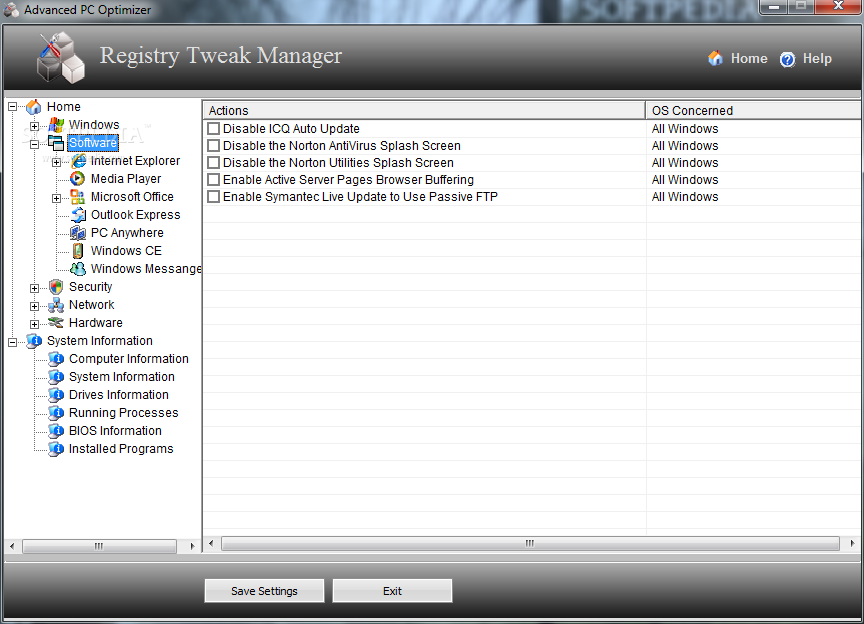Expand the Internet Explorer node

click(56, 163)
